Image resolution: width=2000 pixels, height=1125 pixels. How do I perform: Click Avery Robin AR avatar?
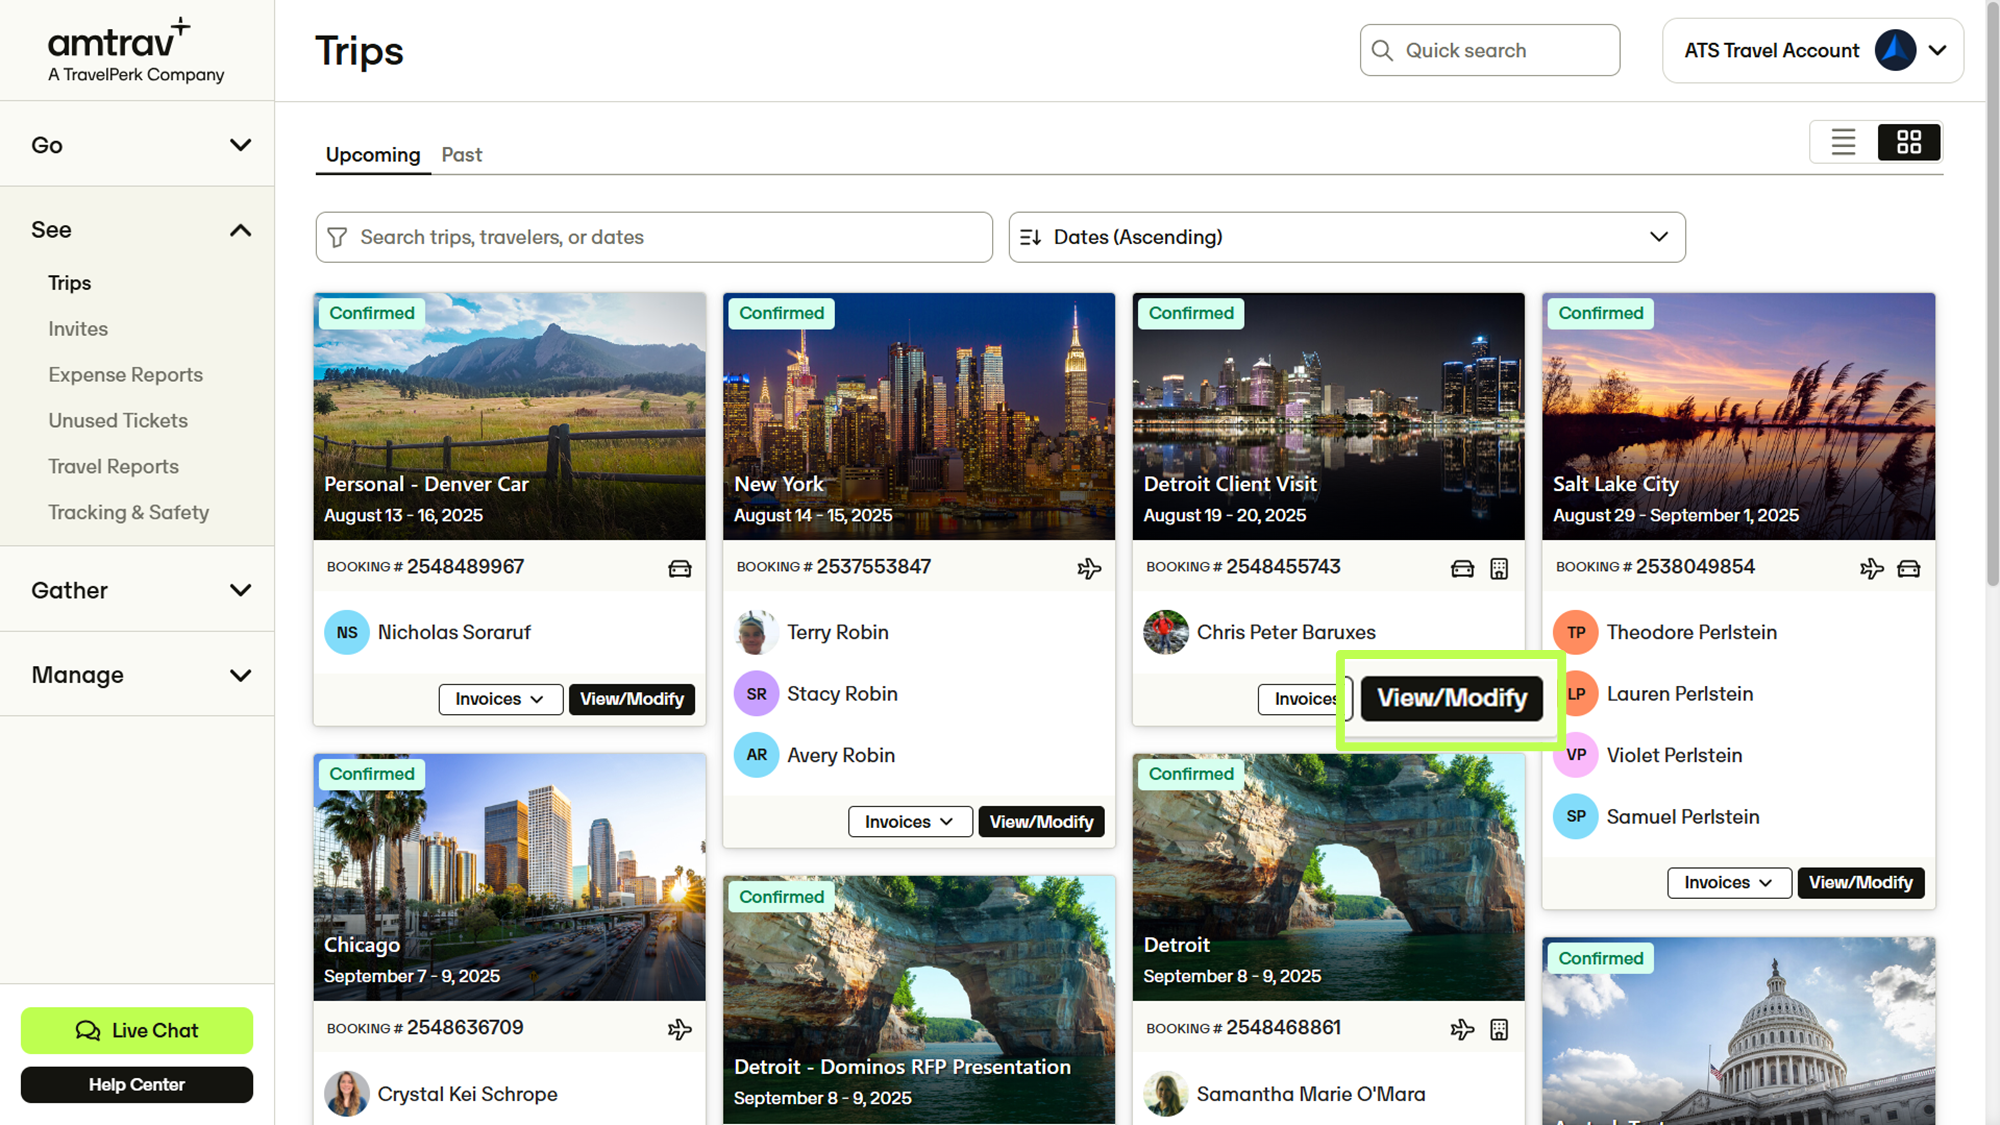point(756,755)
